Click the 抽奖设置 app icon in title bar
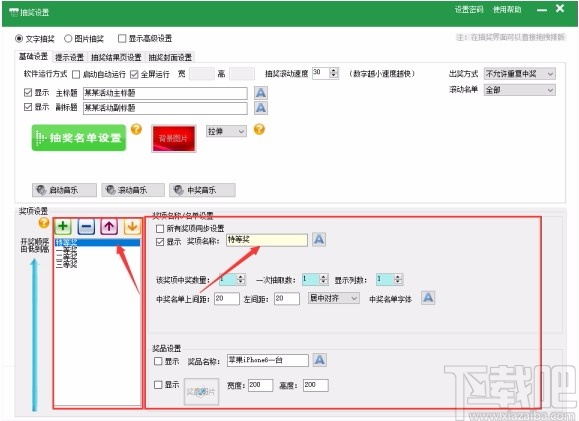This screenshot has height=421, width=579. [x=13, y=12]
